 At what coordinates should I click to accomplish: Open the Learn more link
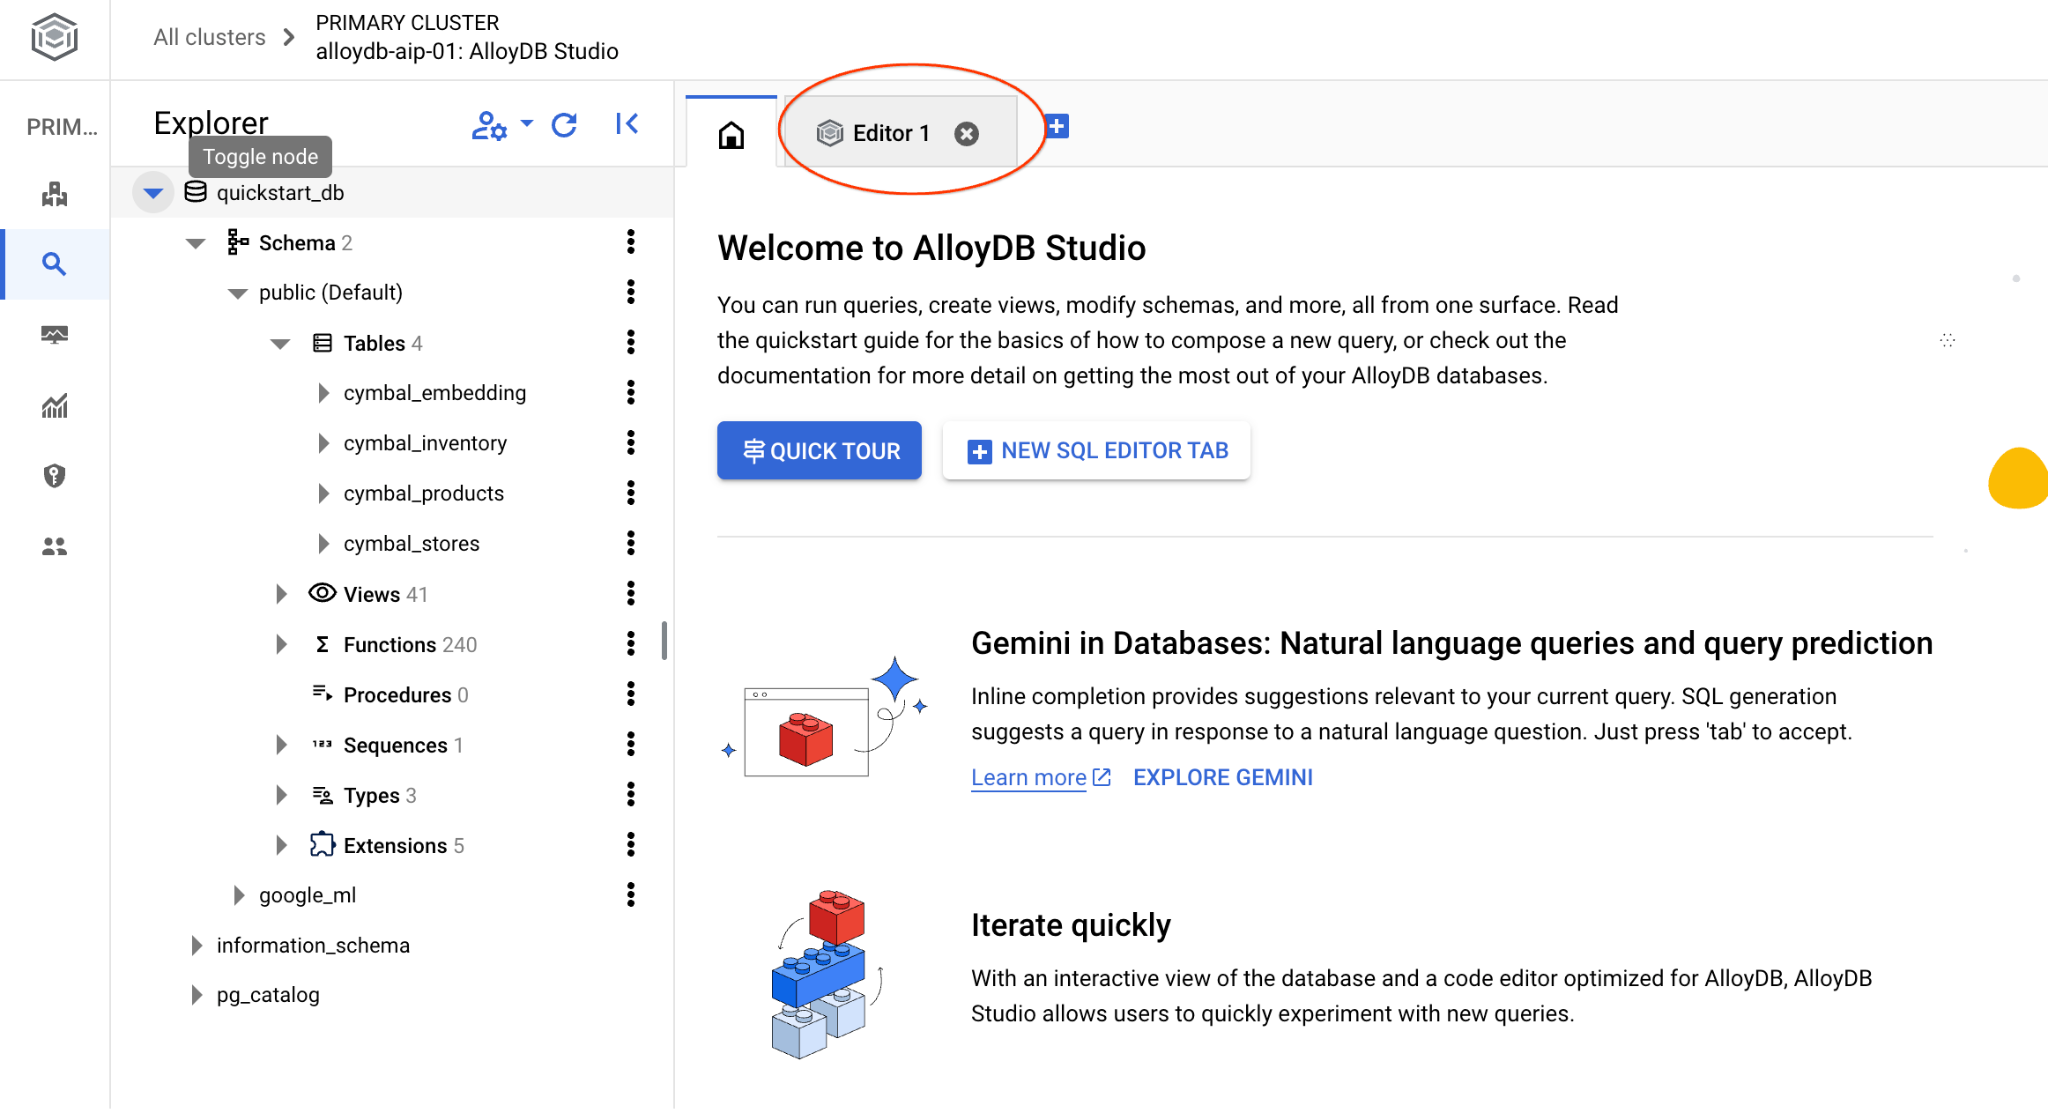pyautogui.click(x=1029, y=778)
